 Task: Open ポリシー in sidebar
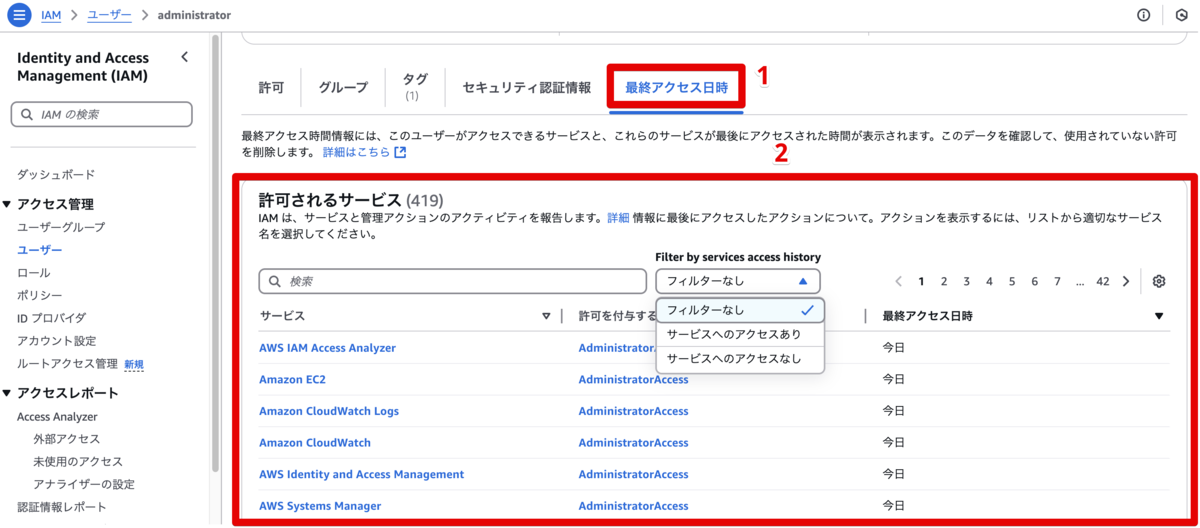(39, 295)
